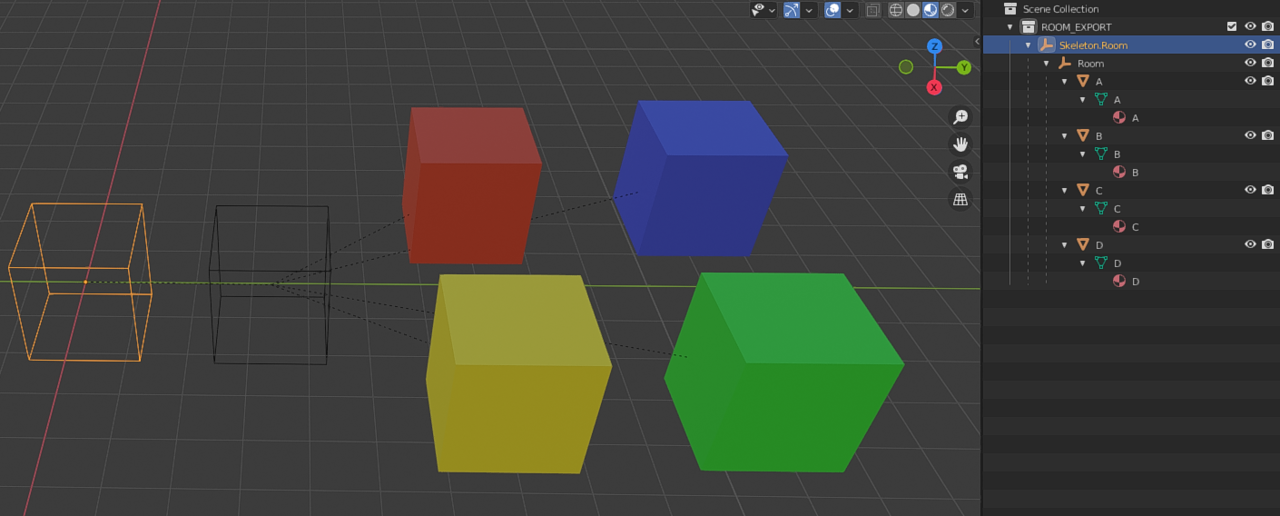
Task: Switch to wireframe shading mode
Action: pyautogui.click(x=896, y=10)
